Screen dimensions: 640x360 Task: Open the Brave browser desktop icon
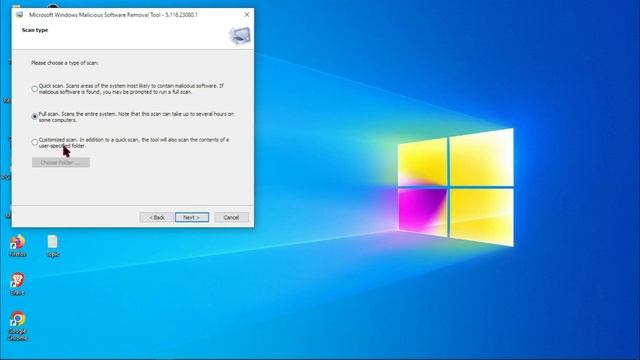pyautogui.click(x=18, y=284)
